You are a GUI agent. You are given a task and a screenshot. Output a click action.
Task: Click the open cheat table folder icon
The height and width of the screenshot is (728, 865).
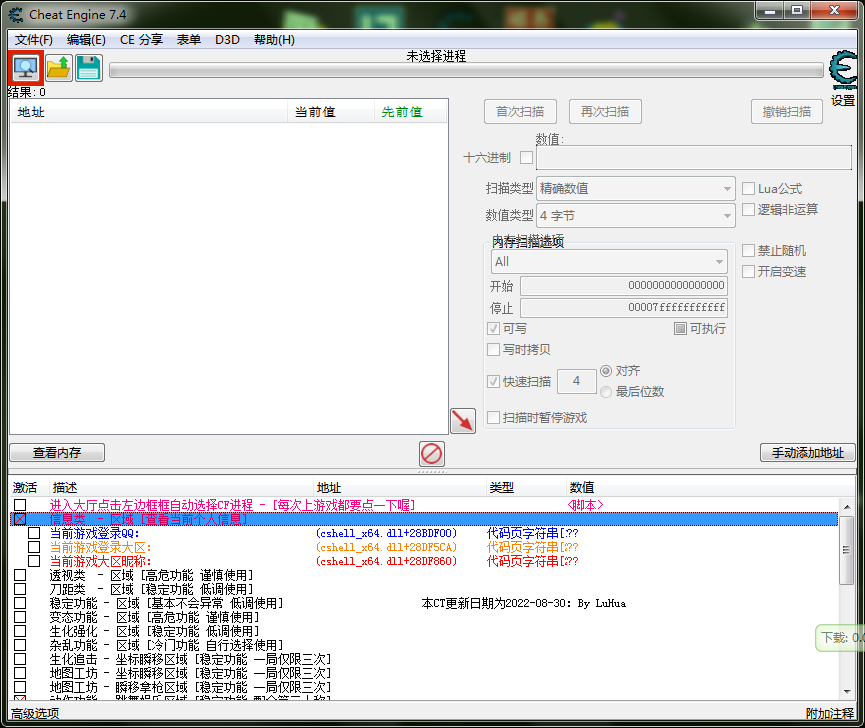(x=58, y=68)
